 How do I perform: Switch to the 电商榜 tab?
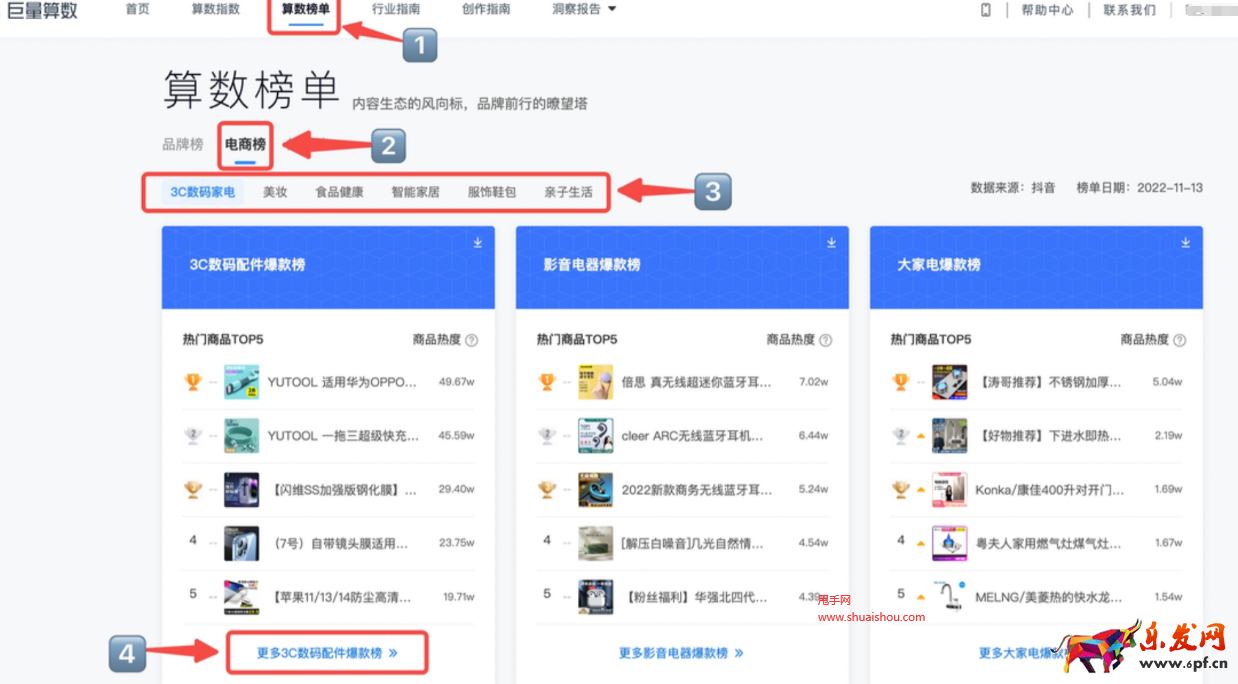[245, 145]
